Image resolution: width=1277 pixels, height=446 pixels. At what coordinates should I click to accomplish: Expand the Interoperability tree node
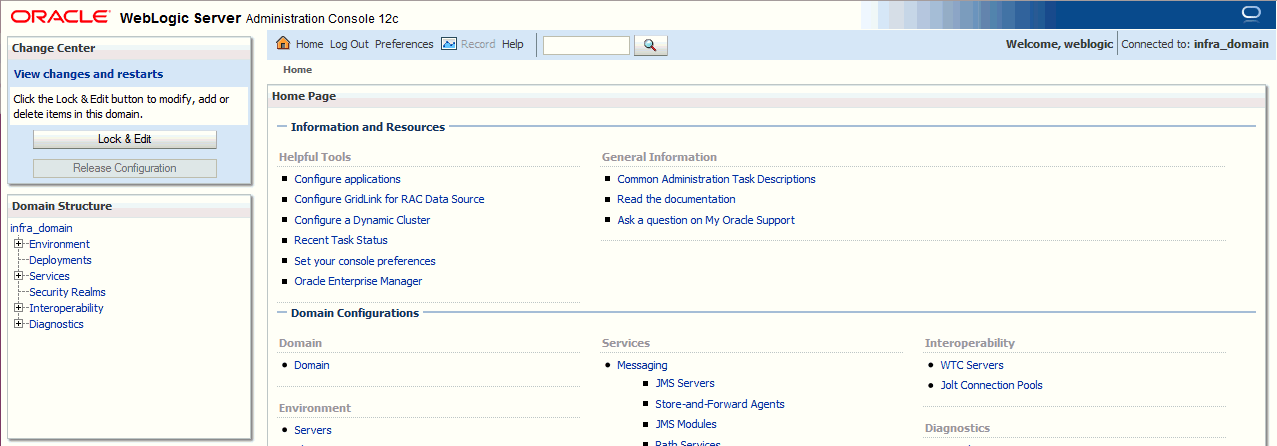click(x=18, y=308)
